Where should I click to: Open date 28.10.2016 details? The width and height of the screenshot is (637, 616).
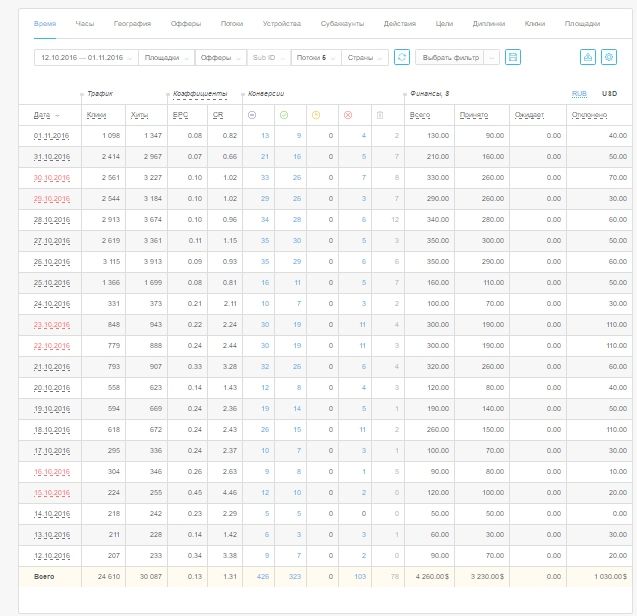pos(52,220)
